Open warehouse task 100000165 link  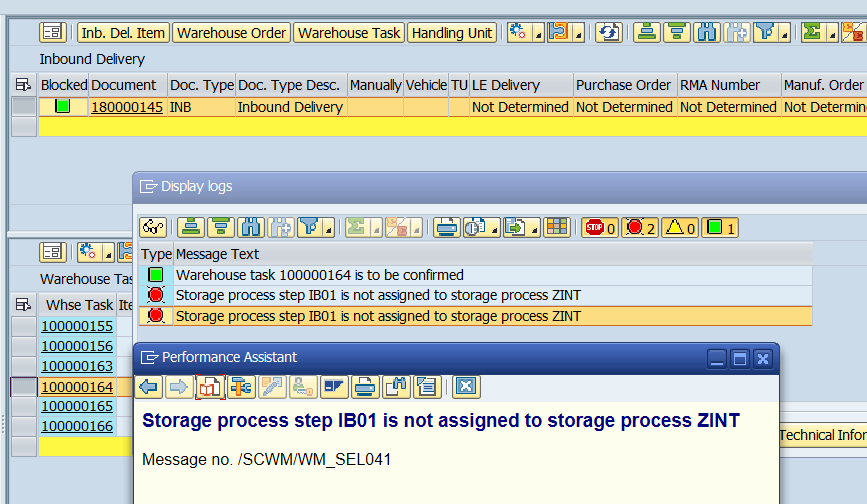(x=77, y=406)
